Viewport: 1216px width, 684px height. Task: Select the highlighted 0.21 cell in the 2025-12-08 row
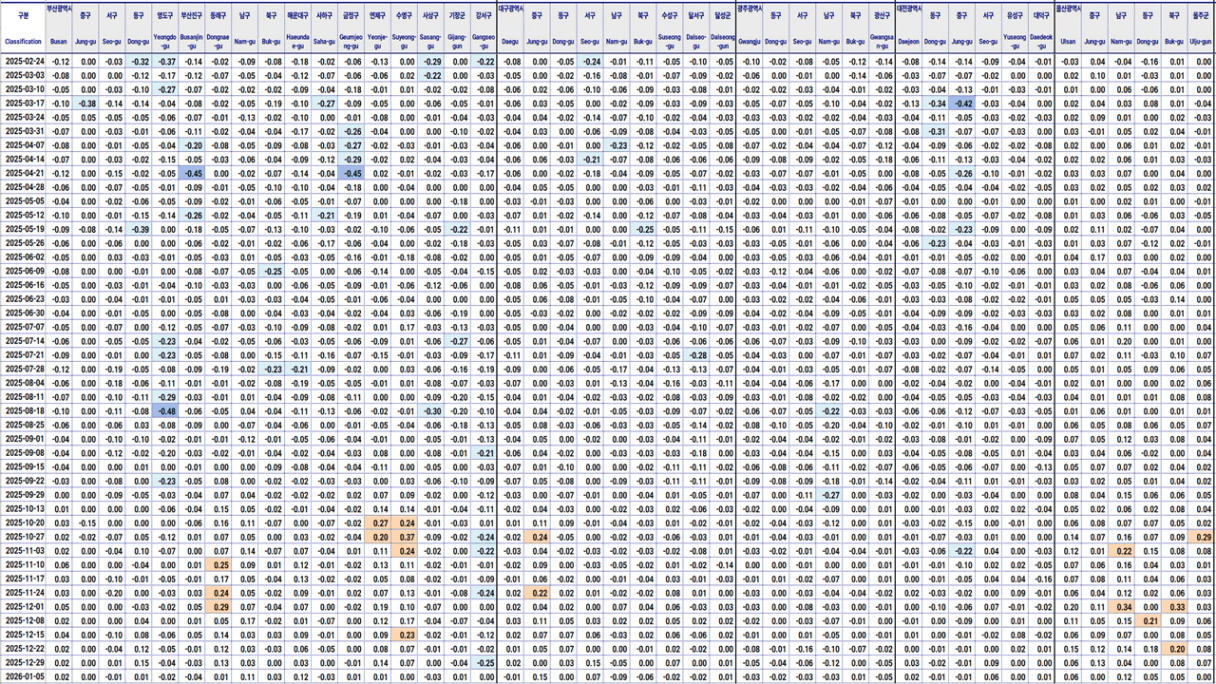[1148, 620]
